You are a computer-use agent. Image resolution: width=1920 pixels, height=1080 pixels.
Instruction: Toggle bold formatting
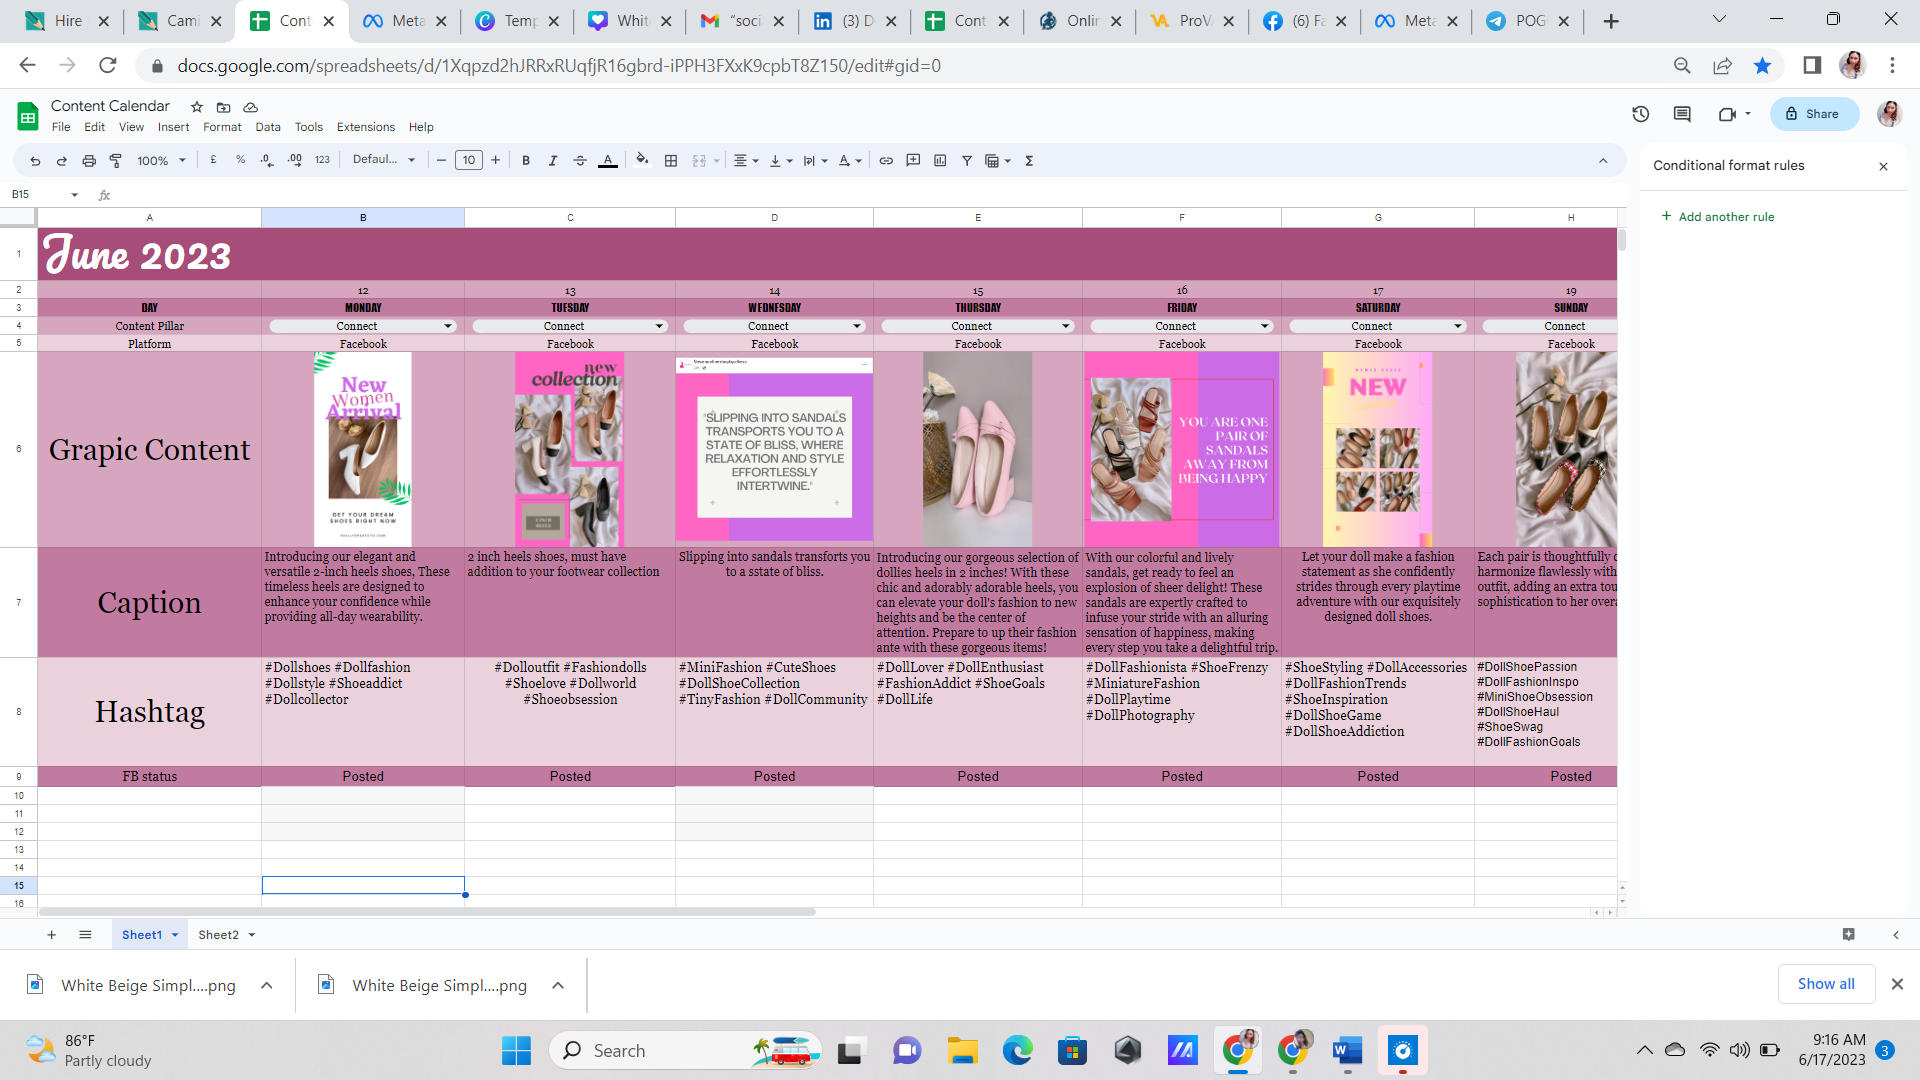coord(526,161)
